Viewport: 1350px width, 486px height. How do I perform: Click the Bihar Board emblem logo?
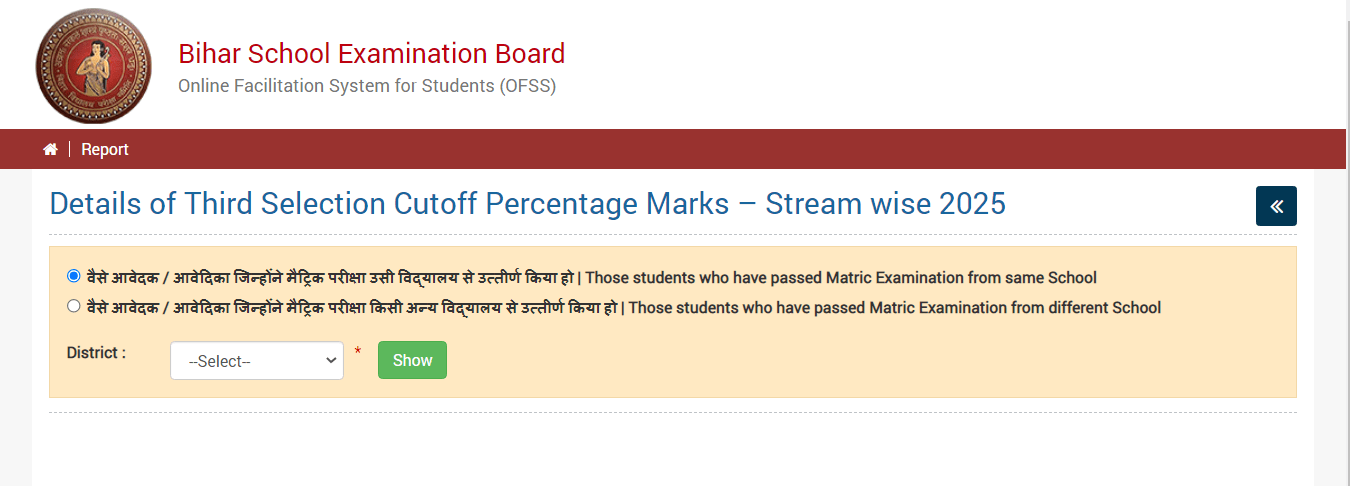click(x=93, y=66)
